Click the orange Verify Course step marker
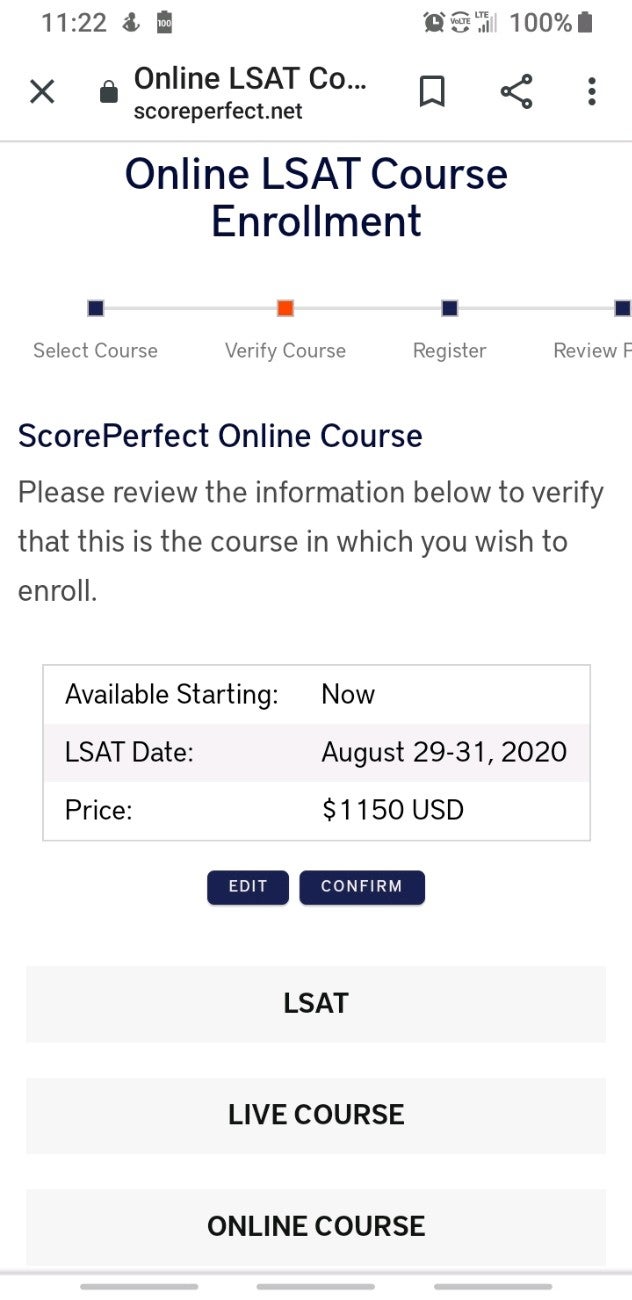Screen dimensions: 632x1300 click(285, 308)
